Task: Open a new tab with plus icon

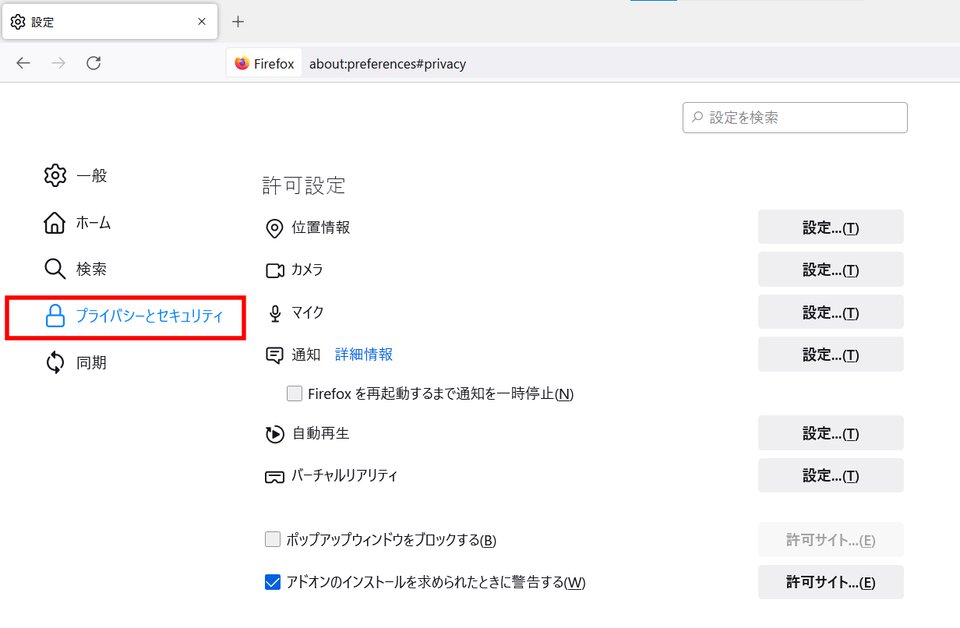Action: tap(238, 22)
